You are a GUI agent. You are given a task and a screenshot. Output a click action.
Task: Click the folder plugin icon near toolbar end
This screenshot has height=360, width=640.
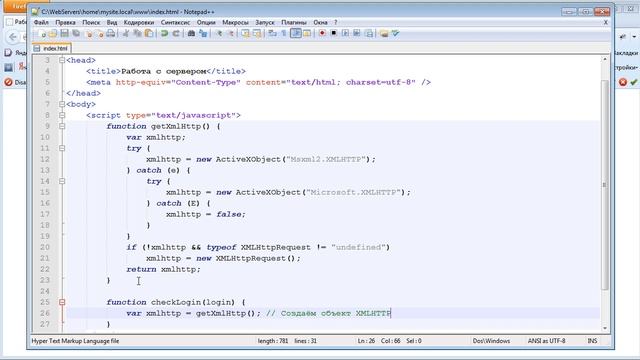click(x=384, y=33)
